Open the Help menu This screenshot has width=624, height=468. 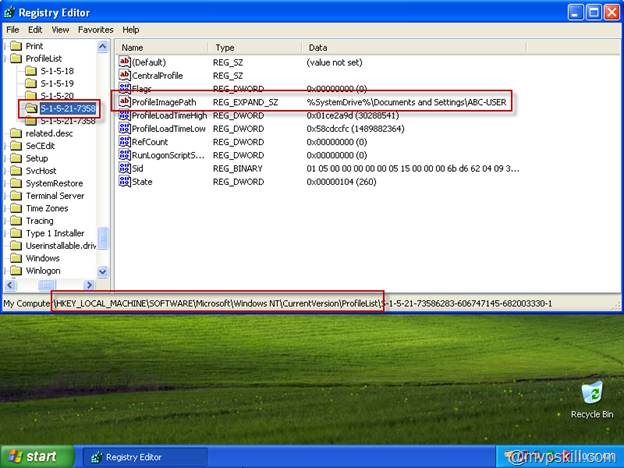pyautogui.click(x=131, y=30)
